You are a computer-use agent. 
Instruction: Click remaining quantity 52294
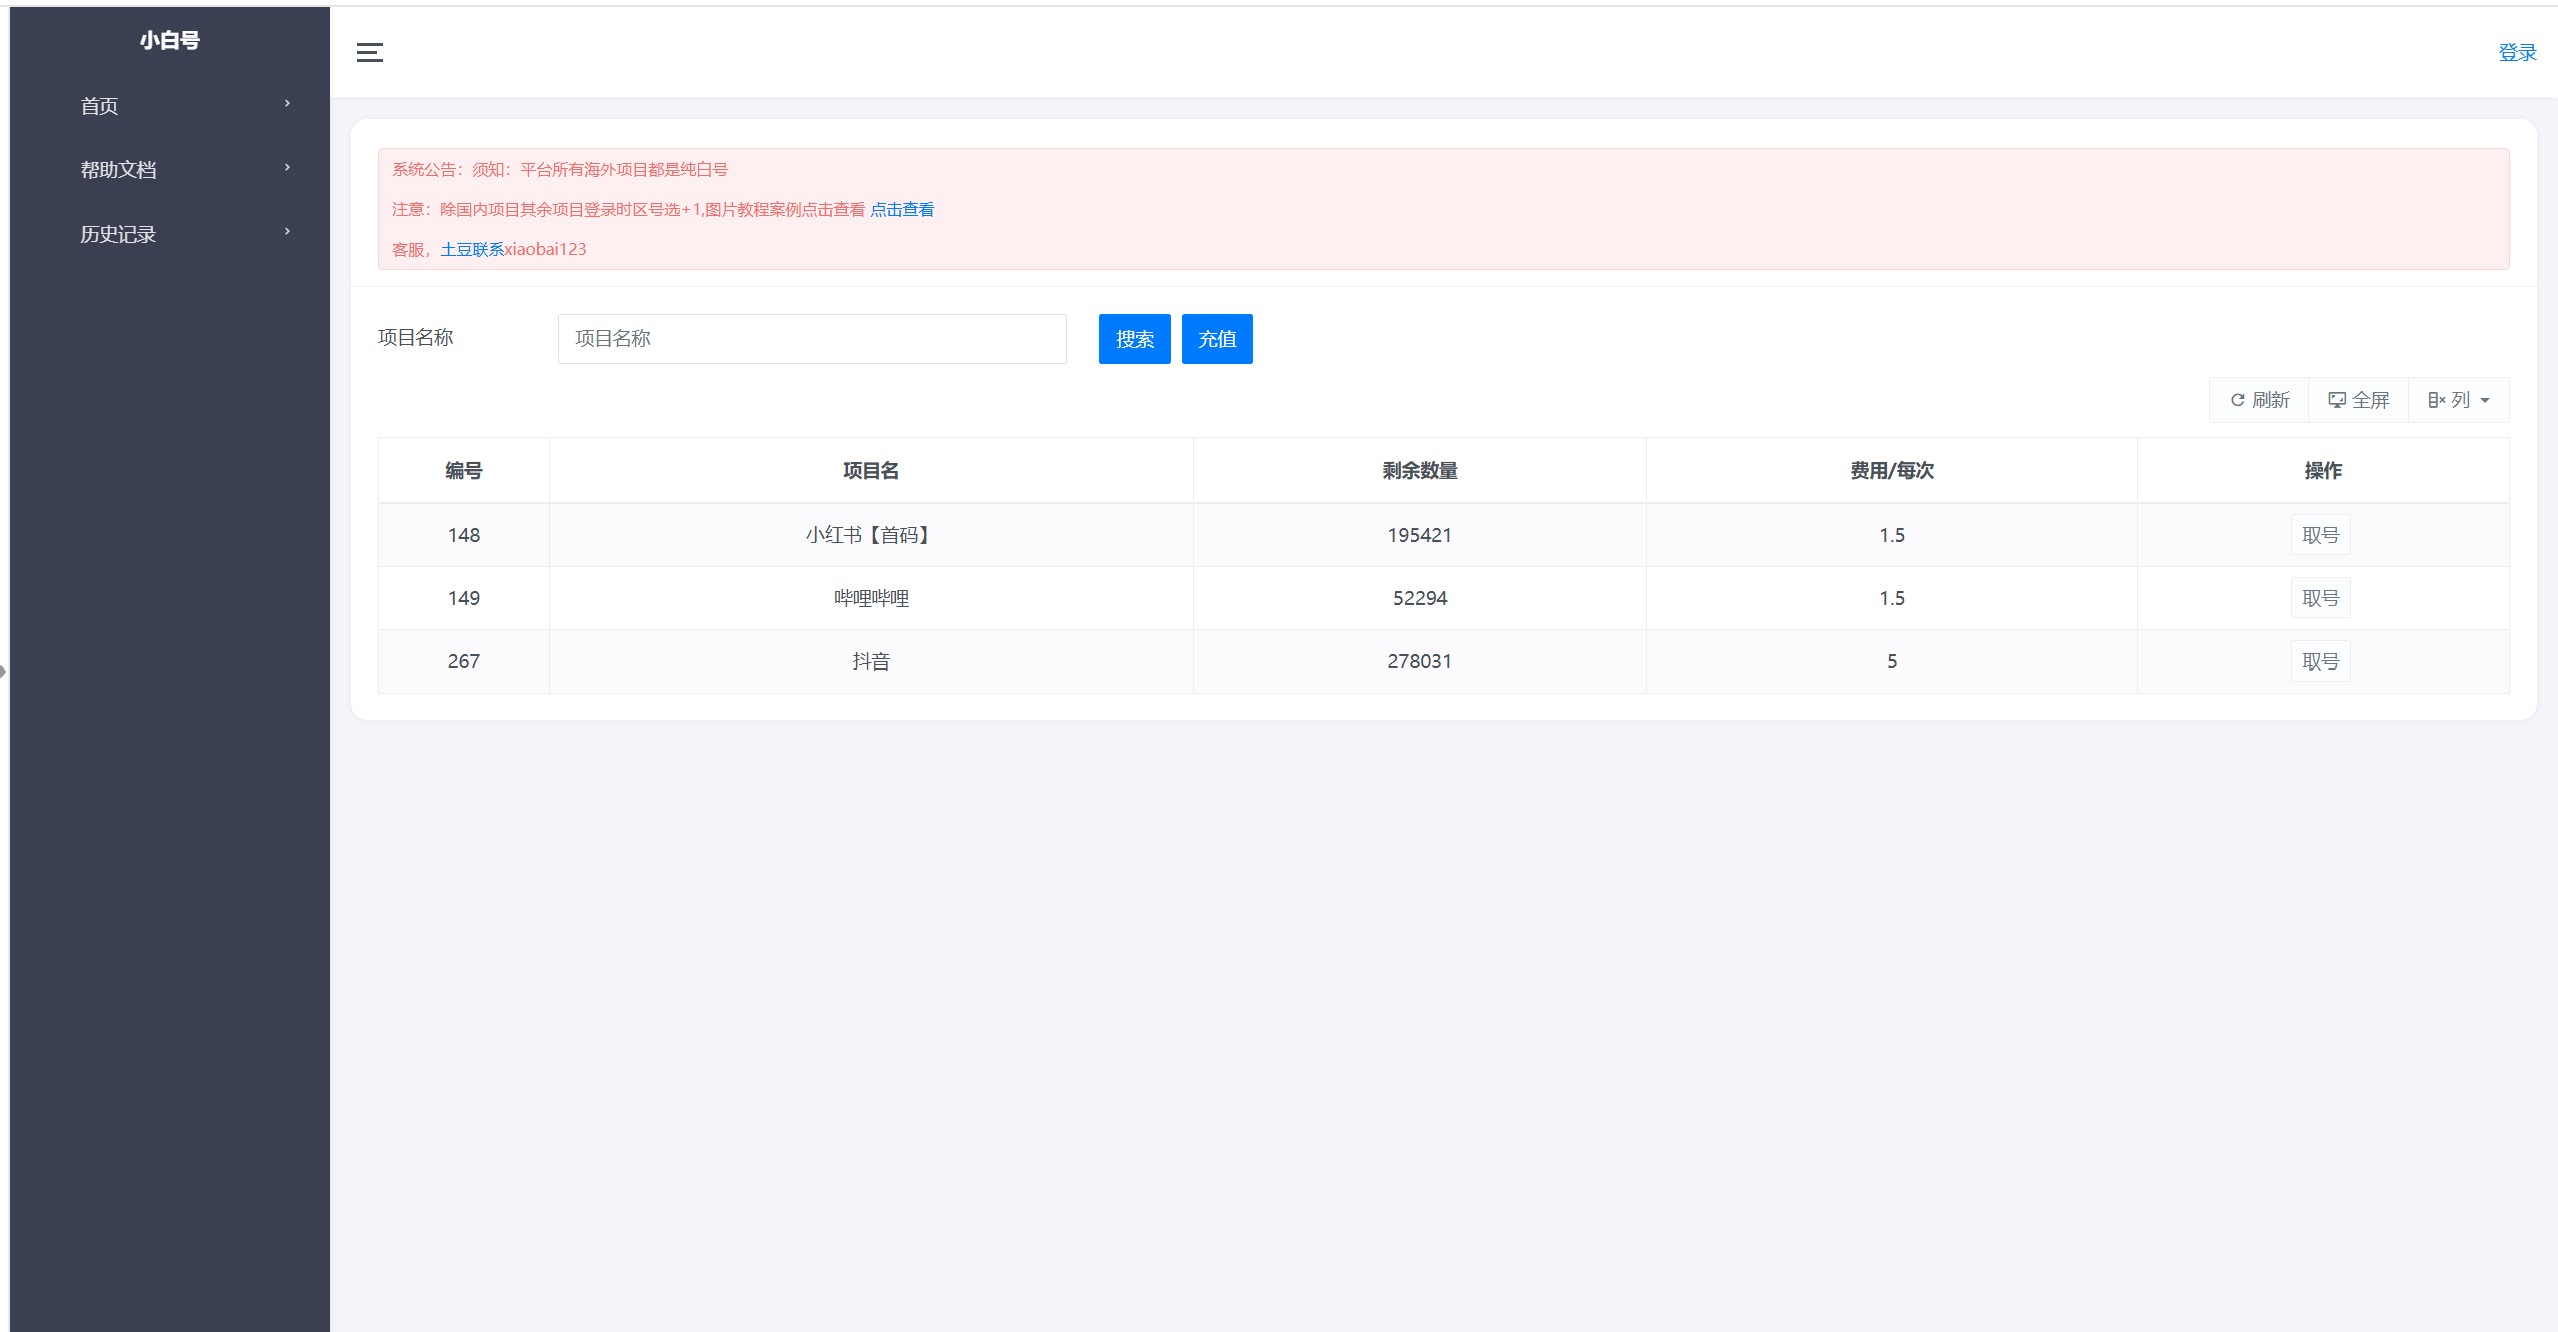(1420, 598)
